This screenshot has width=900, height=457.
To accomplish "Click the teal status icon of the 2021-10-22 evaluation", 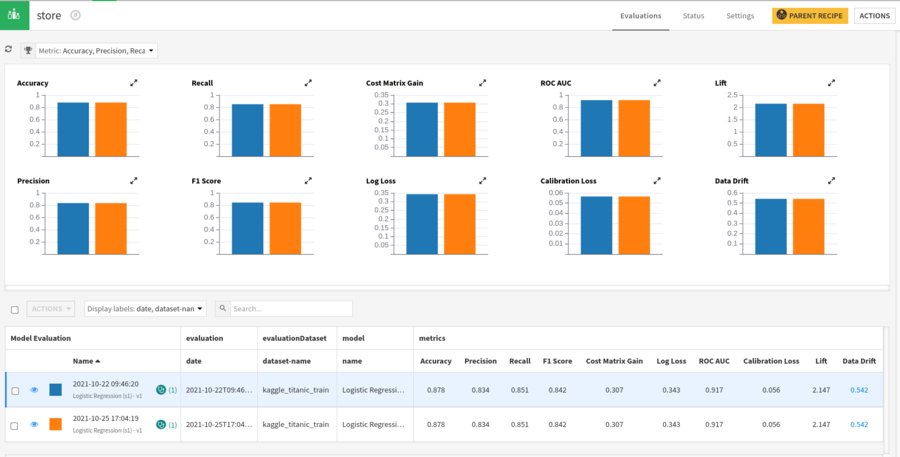I will tap(161, 390).
